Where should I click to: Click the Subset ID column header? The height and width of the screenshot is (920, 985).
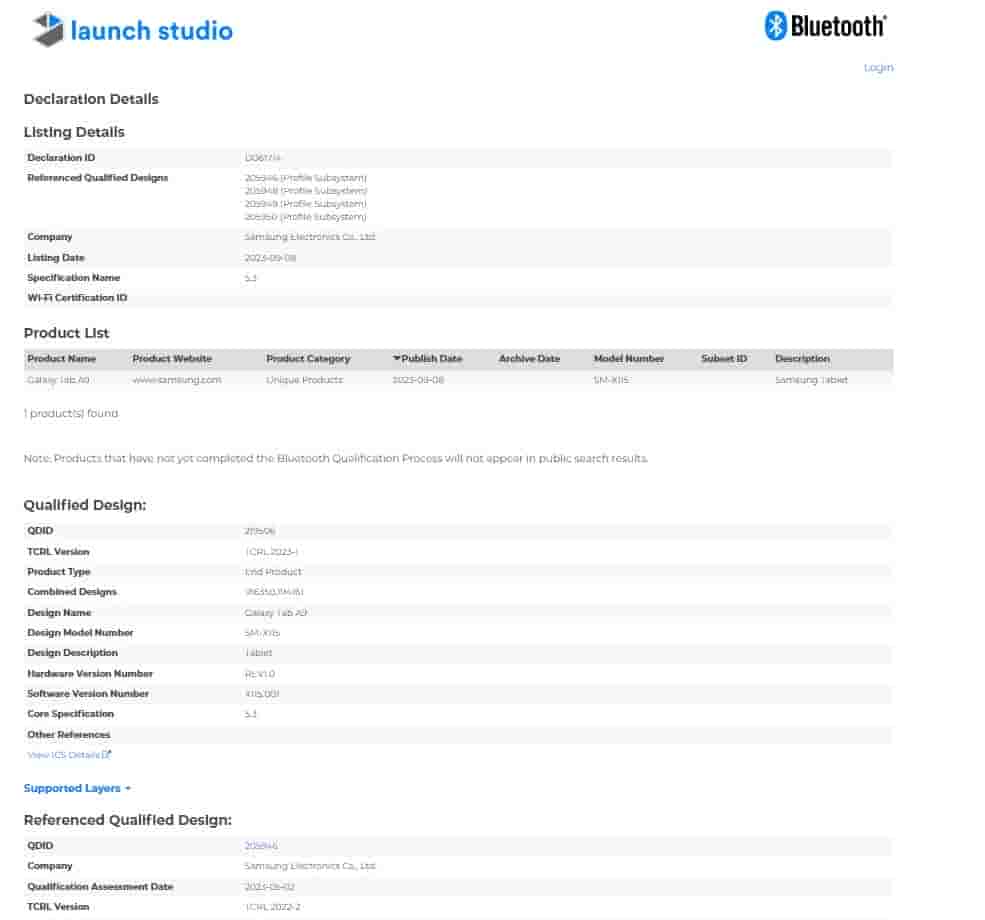coord(724,359)
